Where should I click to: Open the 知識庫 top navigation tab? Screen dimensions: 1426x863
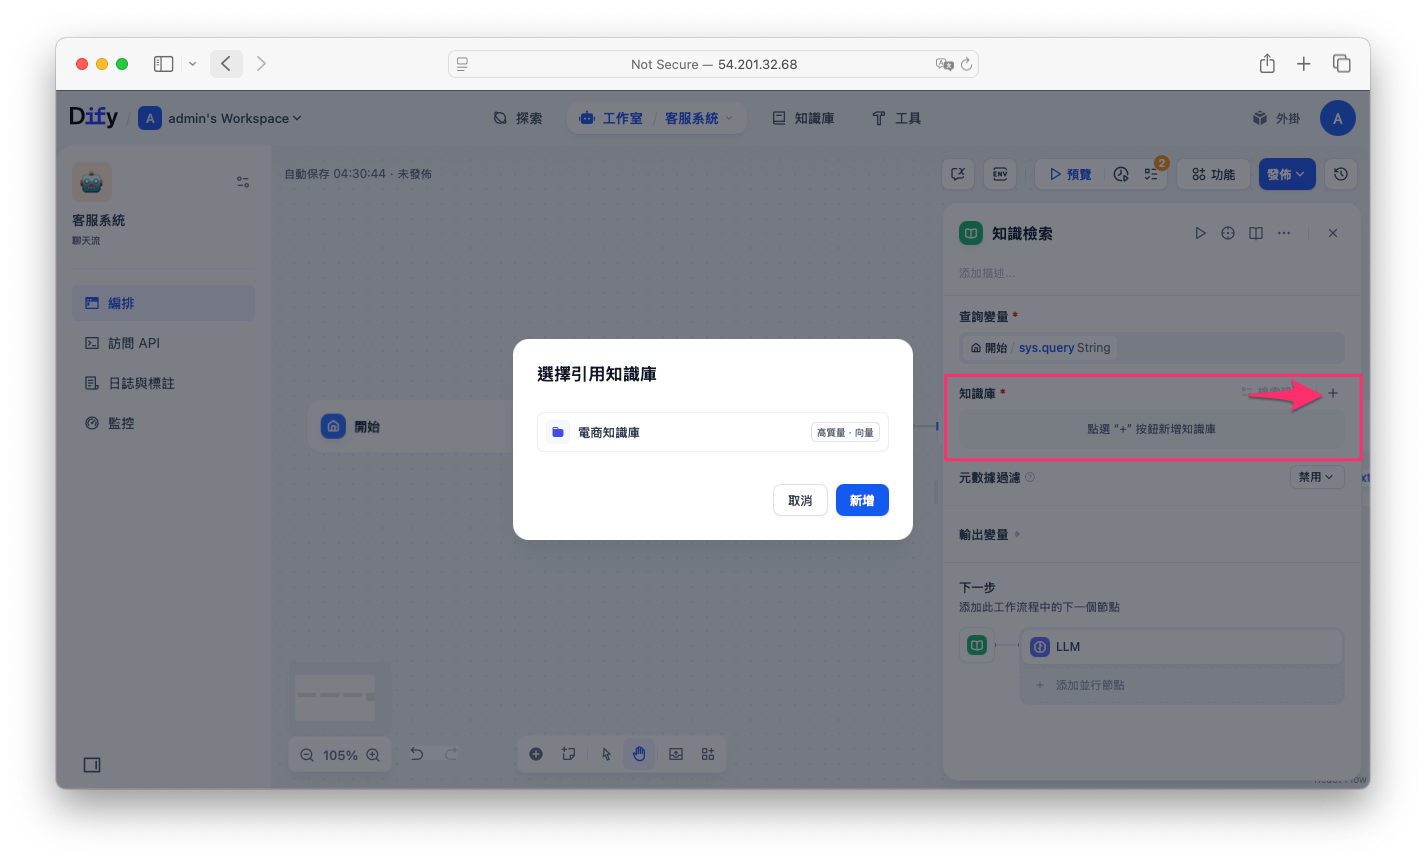[x=803, y=118]
